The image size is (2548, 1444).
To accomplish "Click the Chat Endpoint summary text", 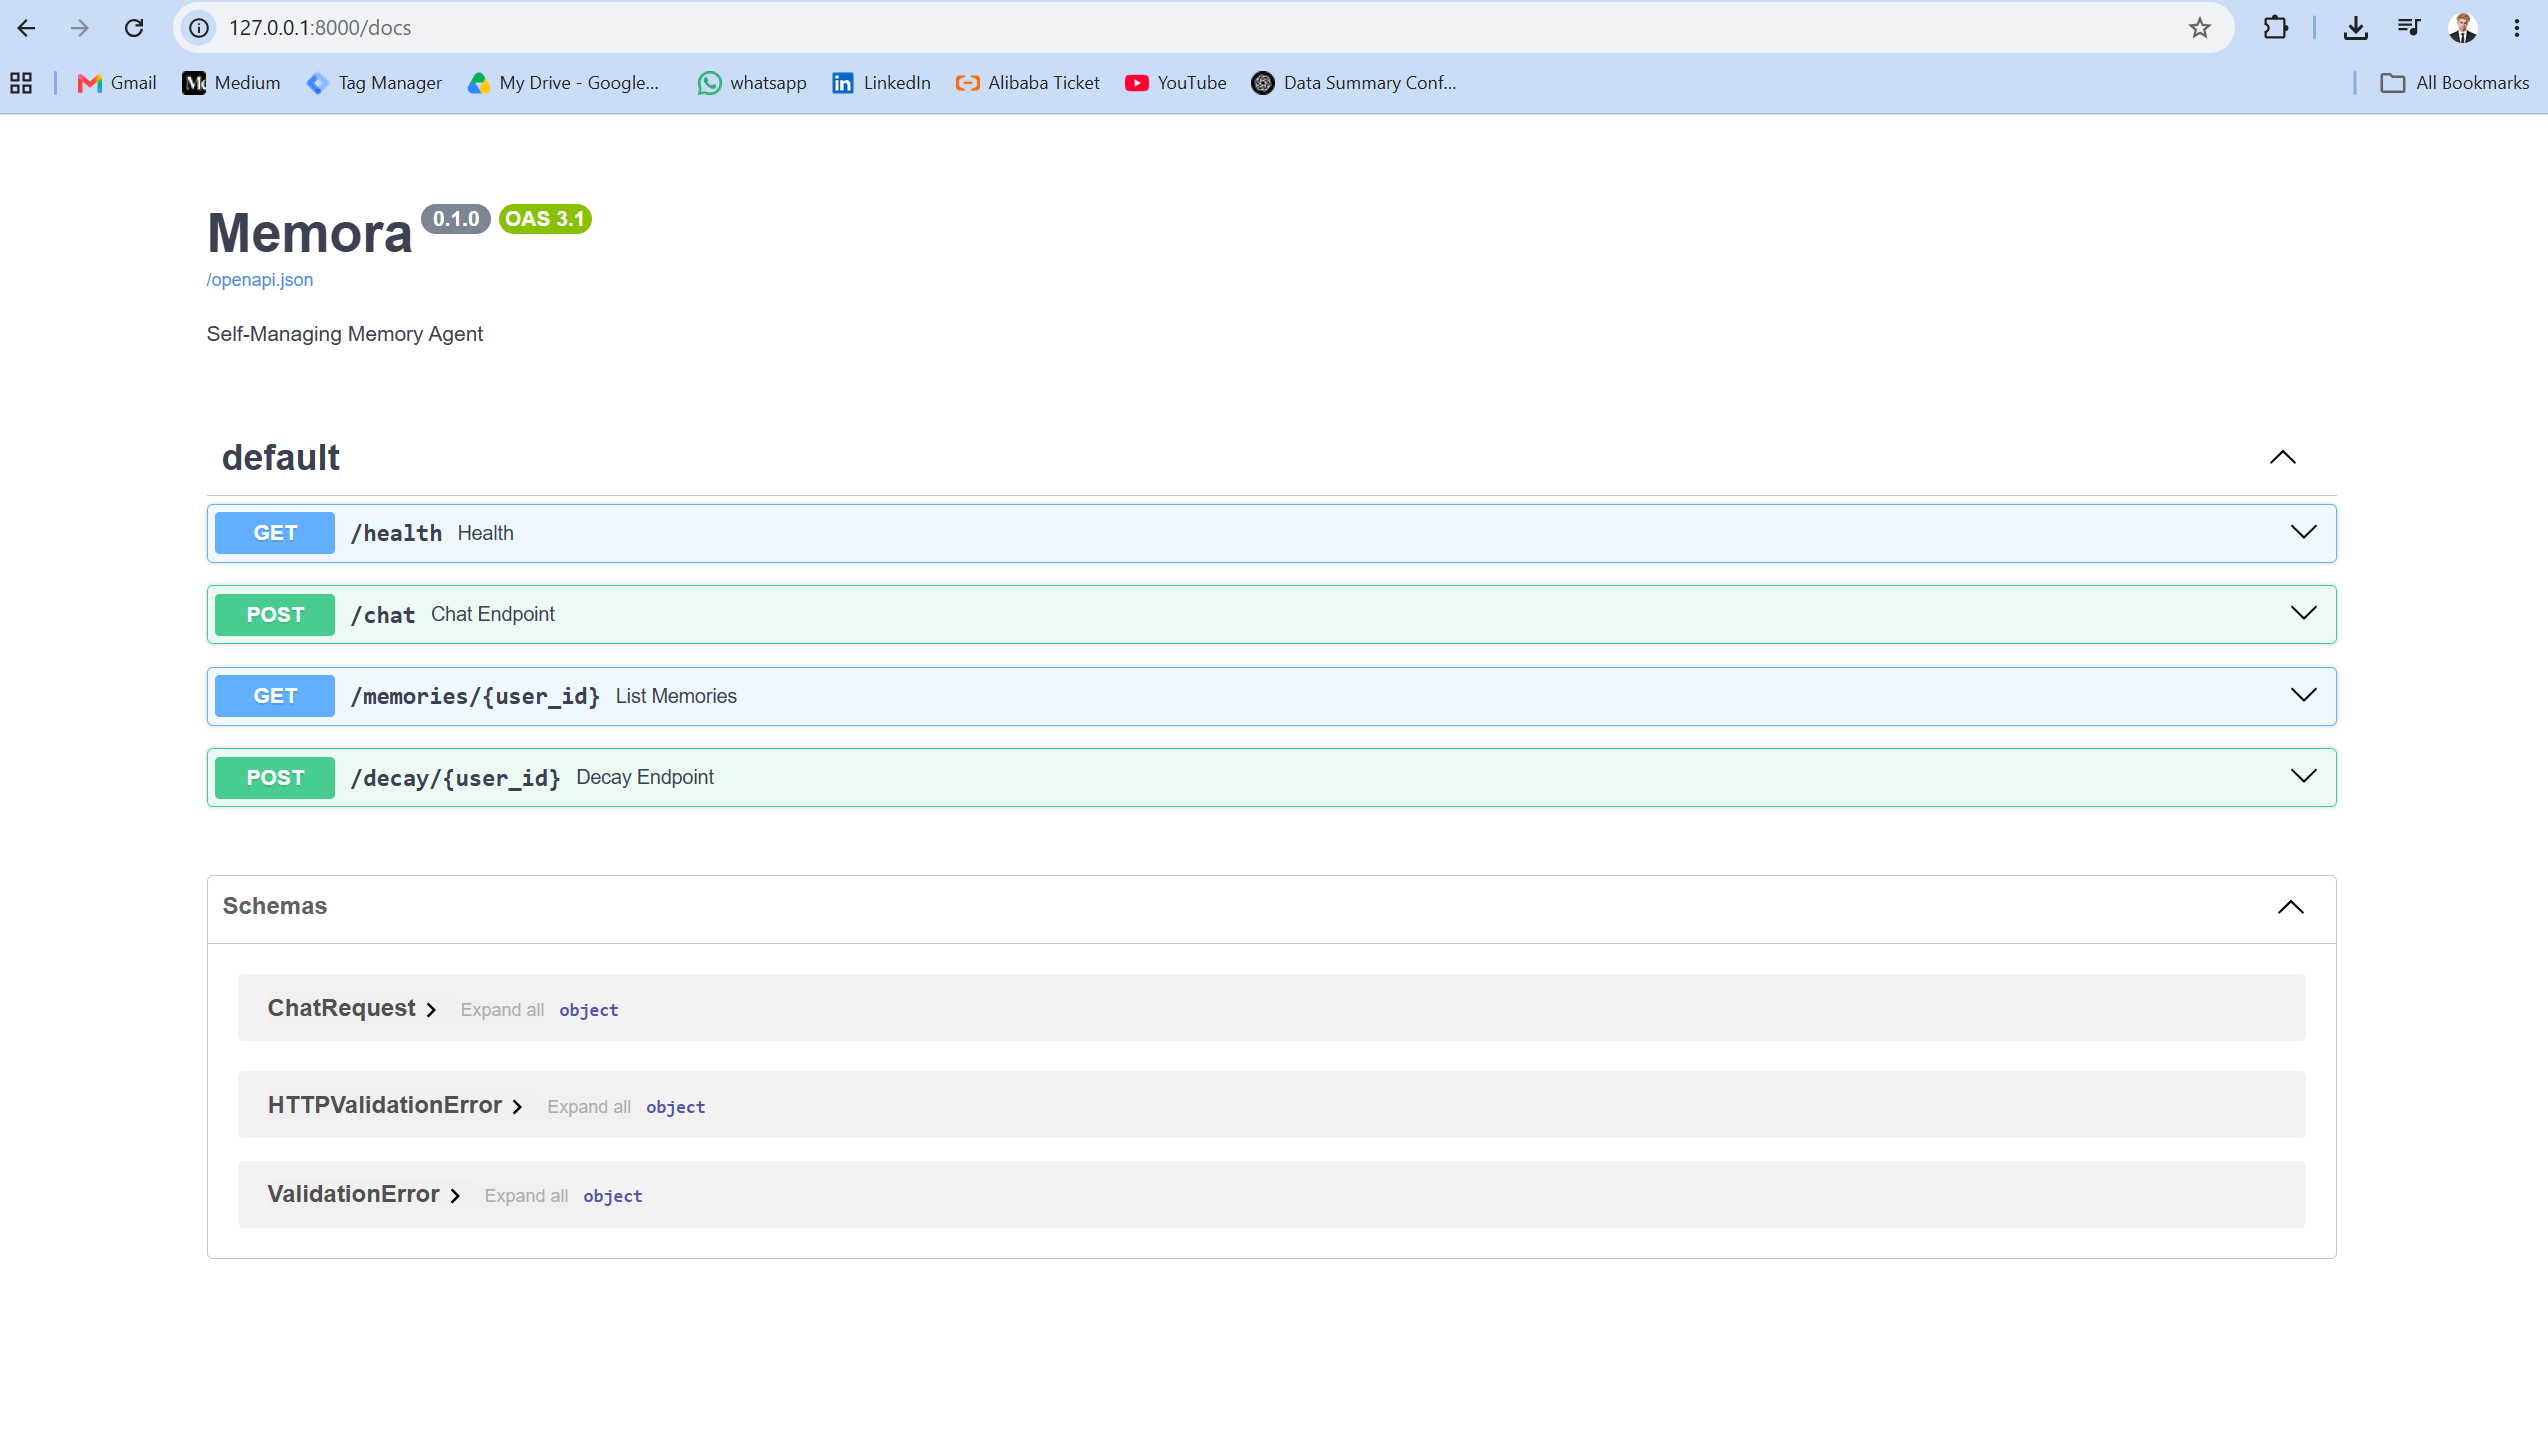I will (493, 614).
